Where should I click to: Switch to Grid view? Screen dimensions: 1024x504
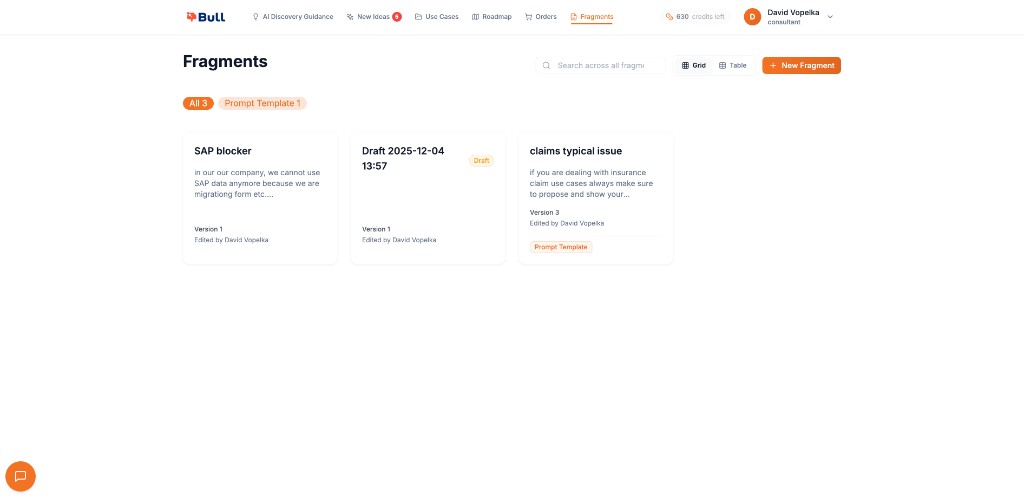[693, 66]
